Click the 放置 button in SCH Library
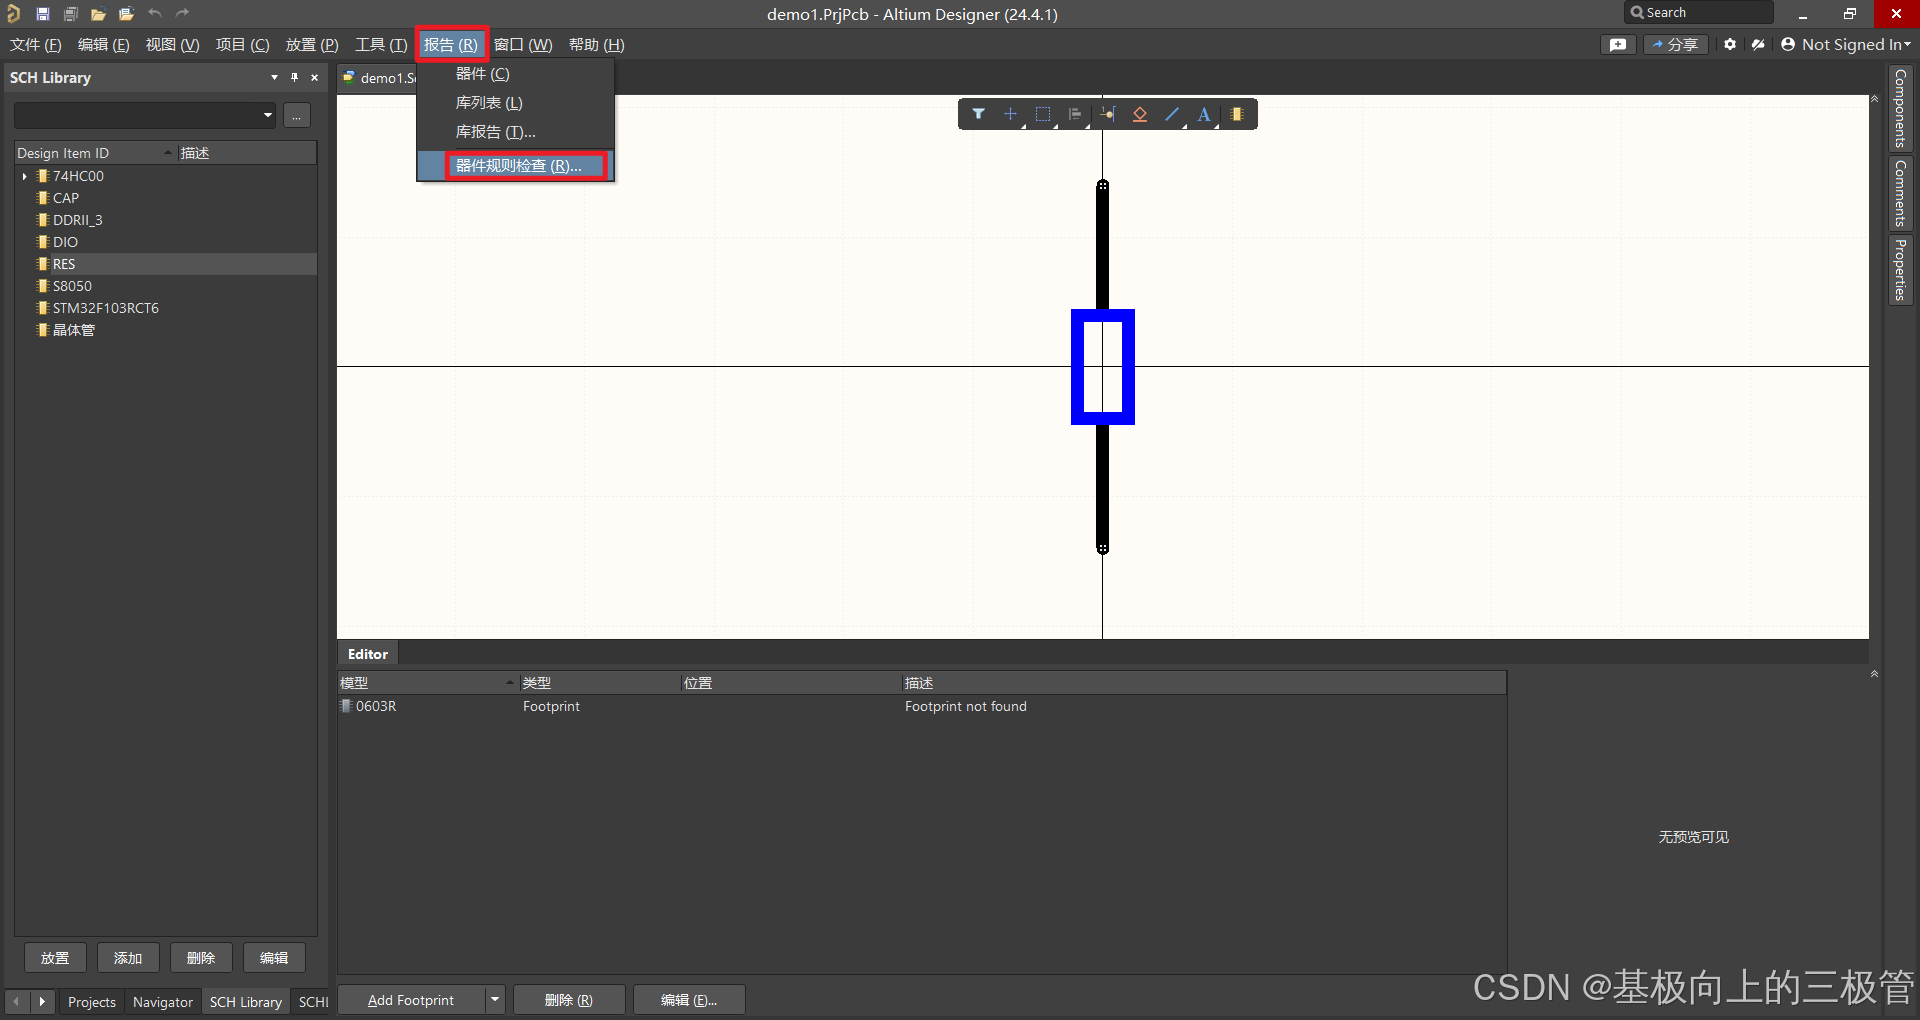Viewport: 1920px width, 1020px height. pos(55,958)
